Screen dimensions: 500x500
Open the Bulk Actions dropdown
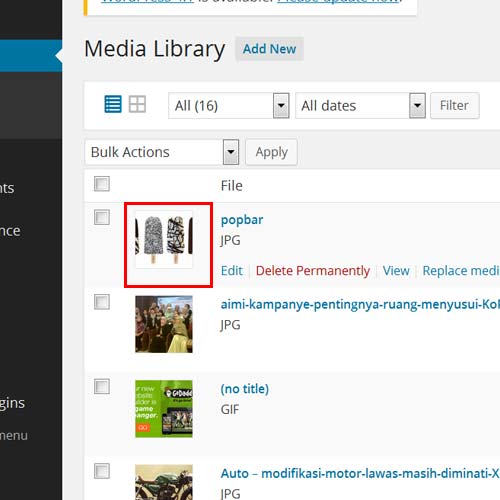click(x=162, y=152)
